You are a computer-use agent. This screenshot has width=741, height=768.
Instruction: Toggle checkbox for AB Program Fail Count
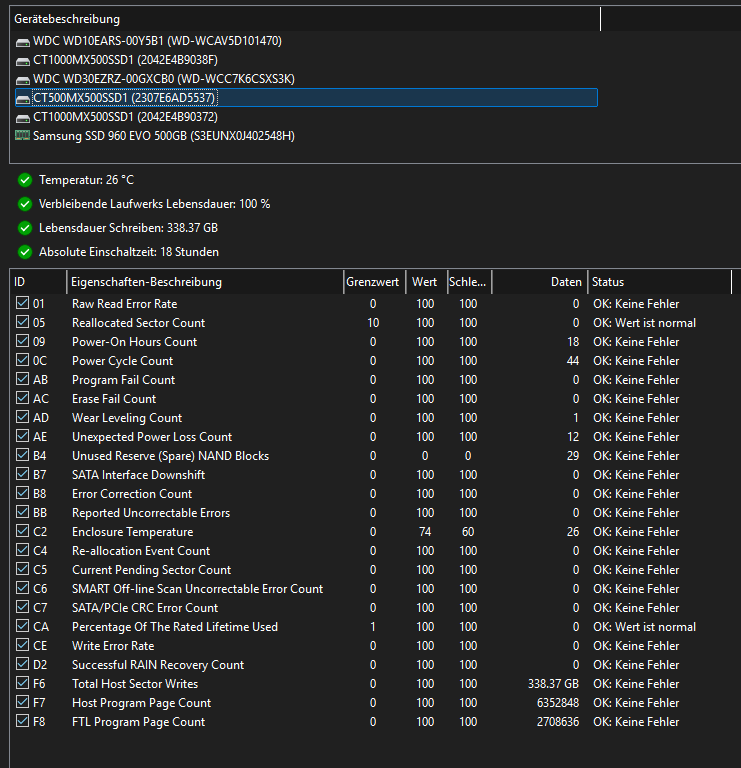[x=22, y=379]
